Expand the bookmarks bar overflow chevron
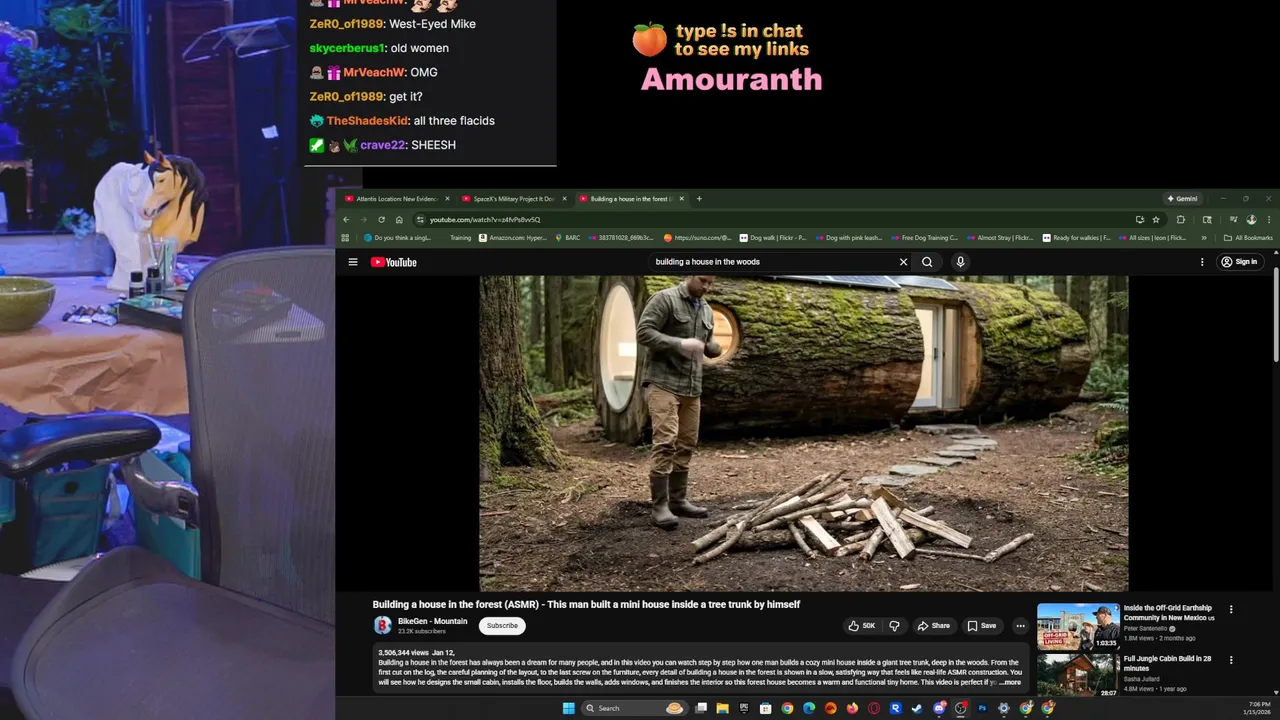1280x720 pixels. click(x=1203, y=238)
